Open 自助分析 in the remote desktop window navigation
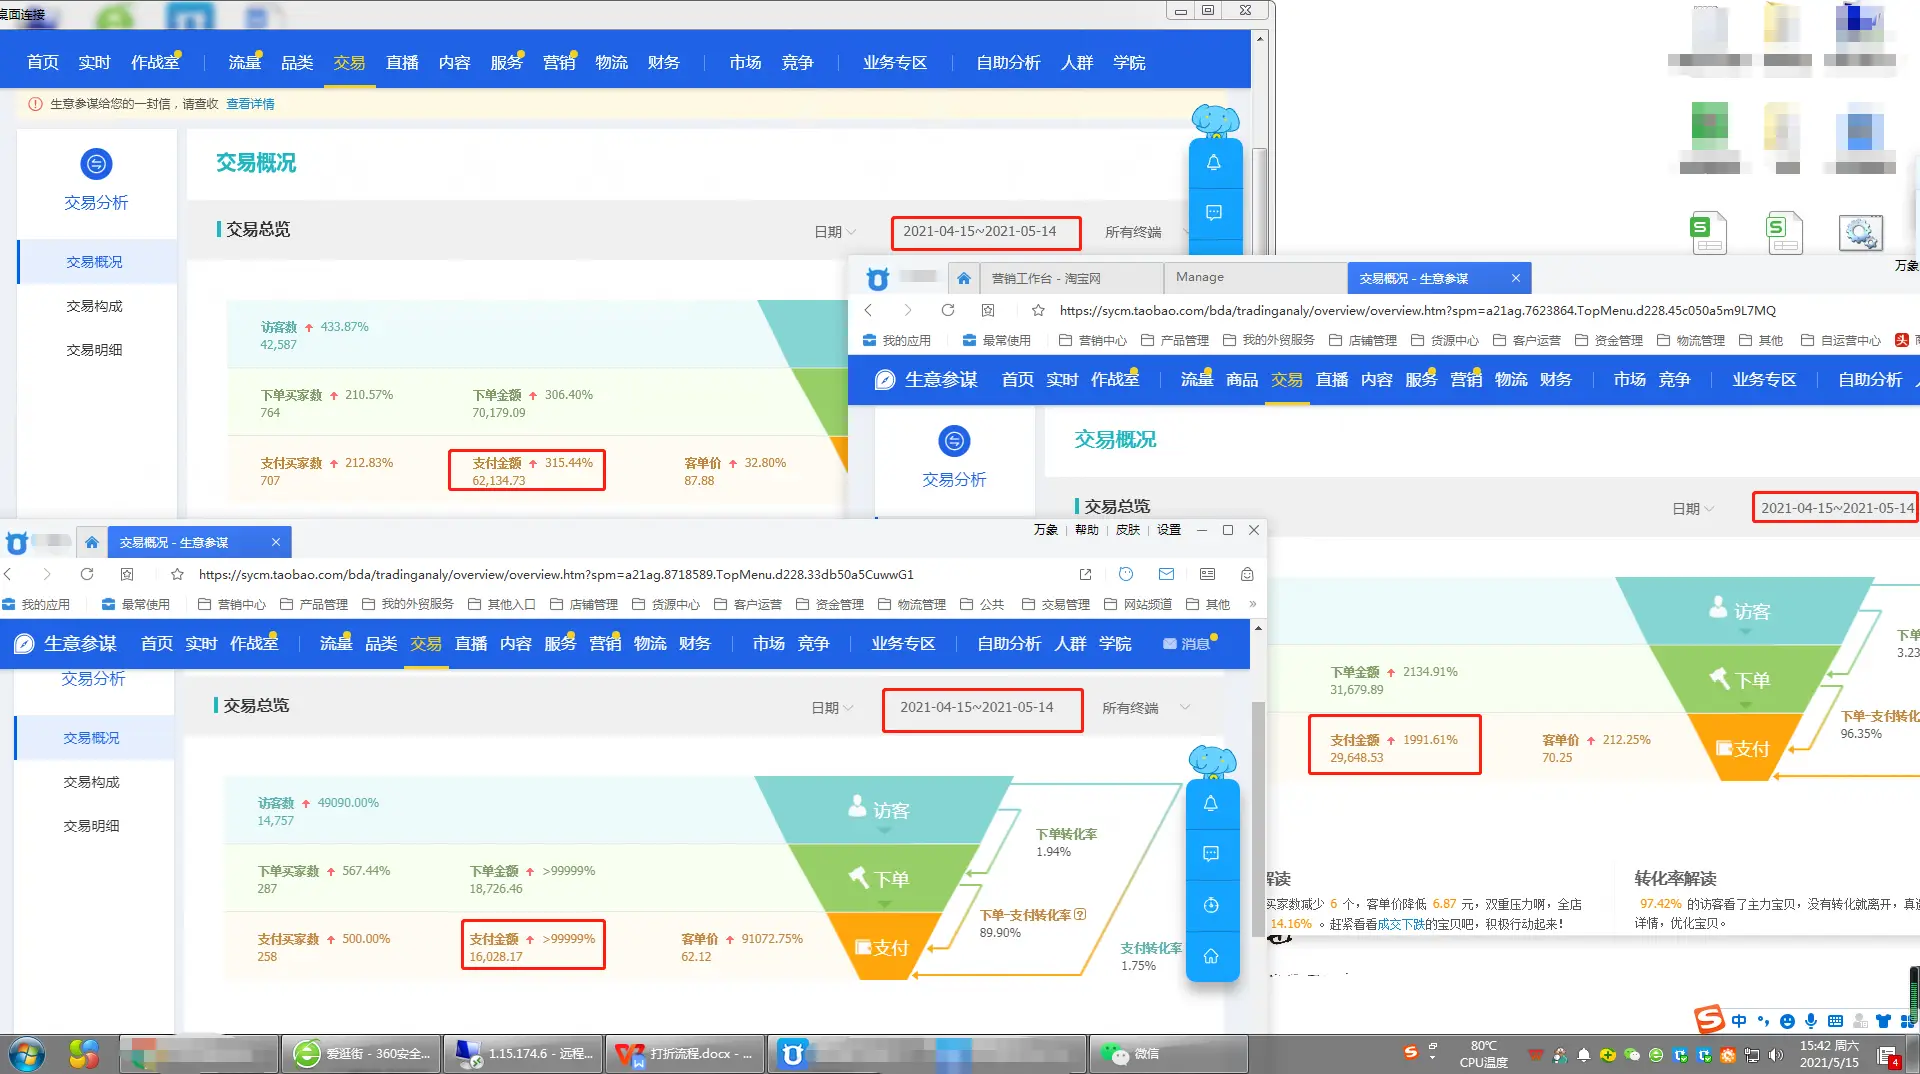1920x1074 pixels. pos(1008,63)
